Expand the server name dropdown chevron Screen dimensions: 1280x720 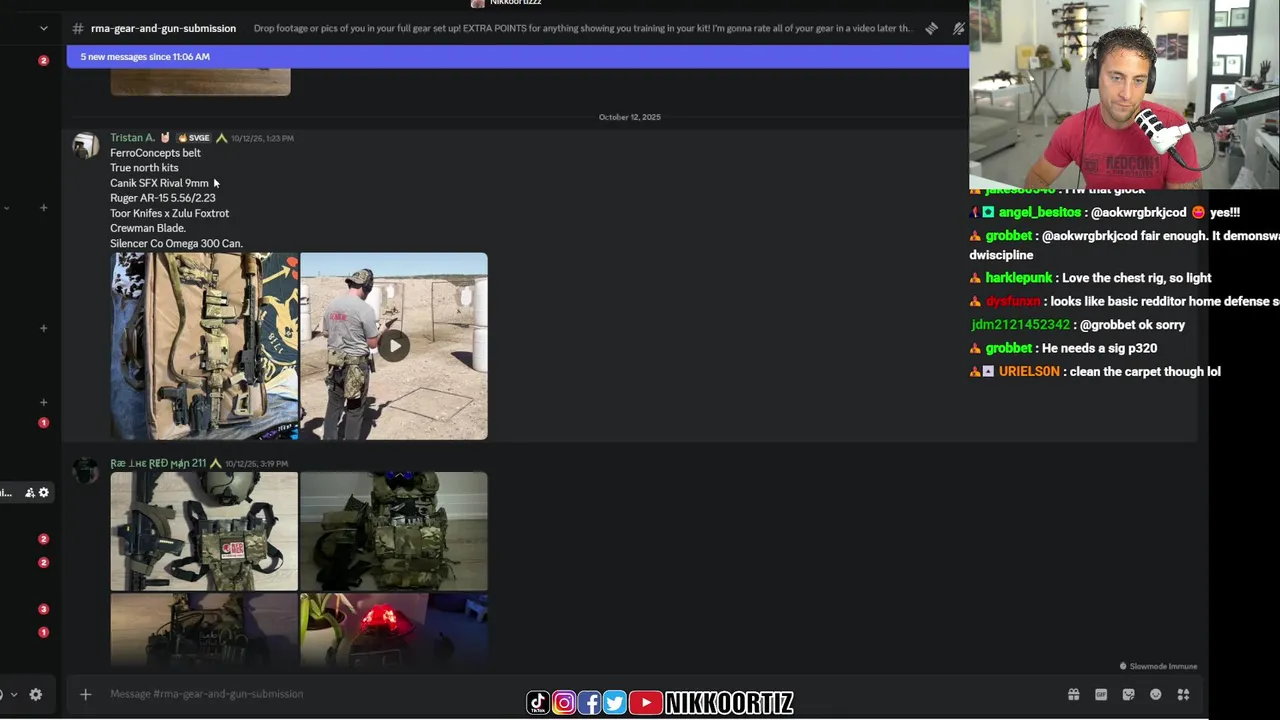43,28
